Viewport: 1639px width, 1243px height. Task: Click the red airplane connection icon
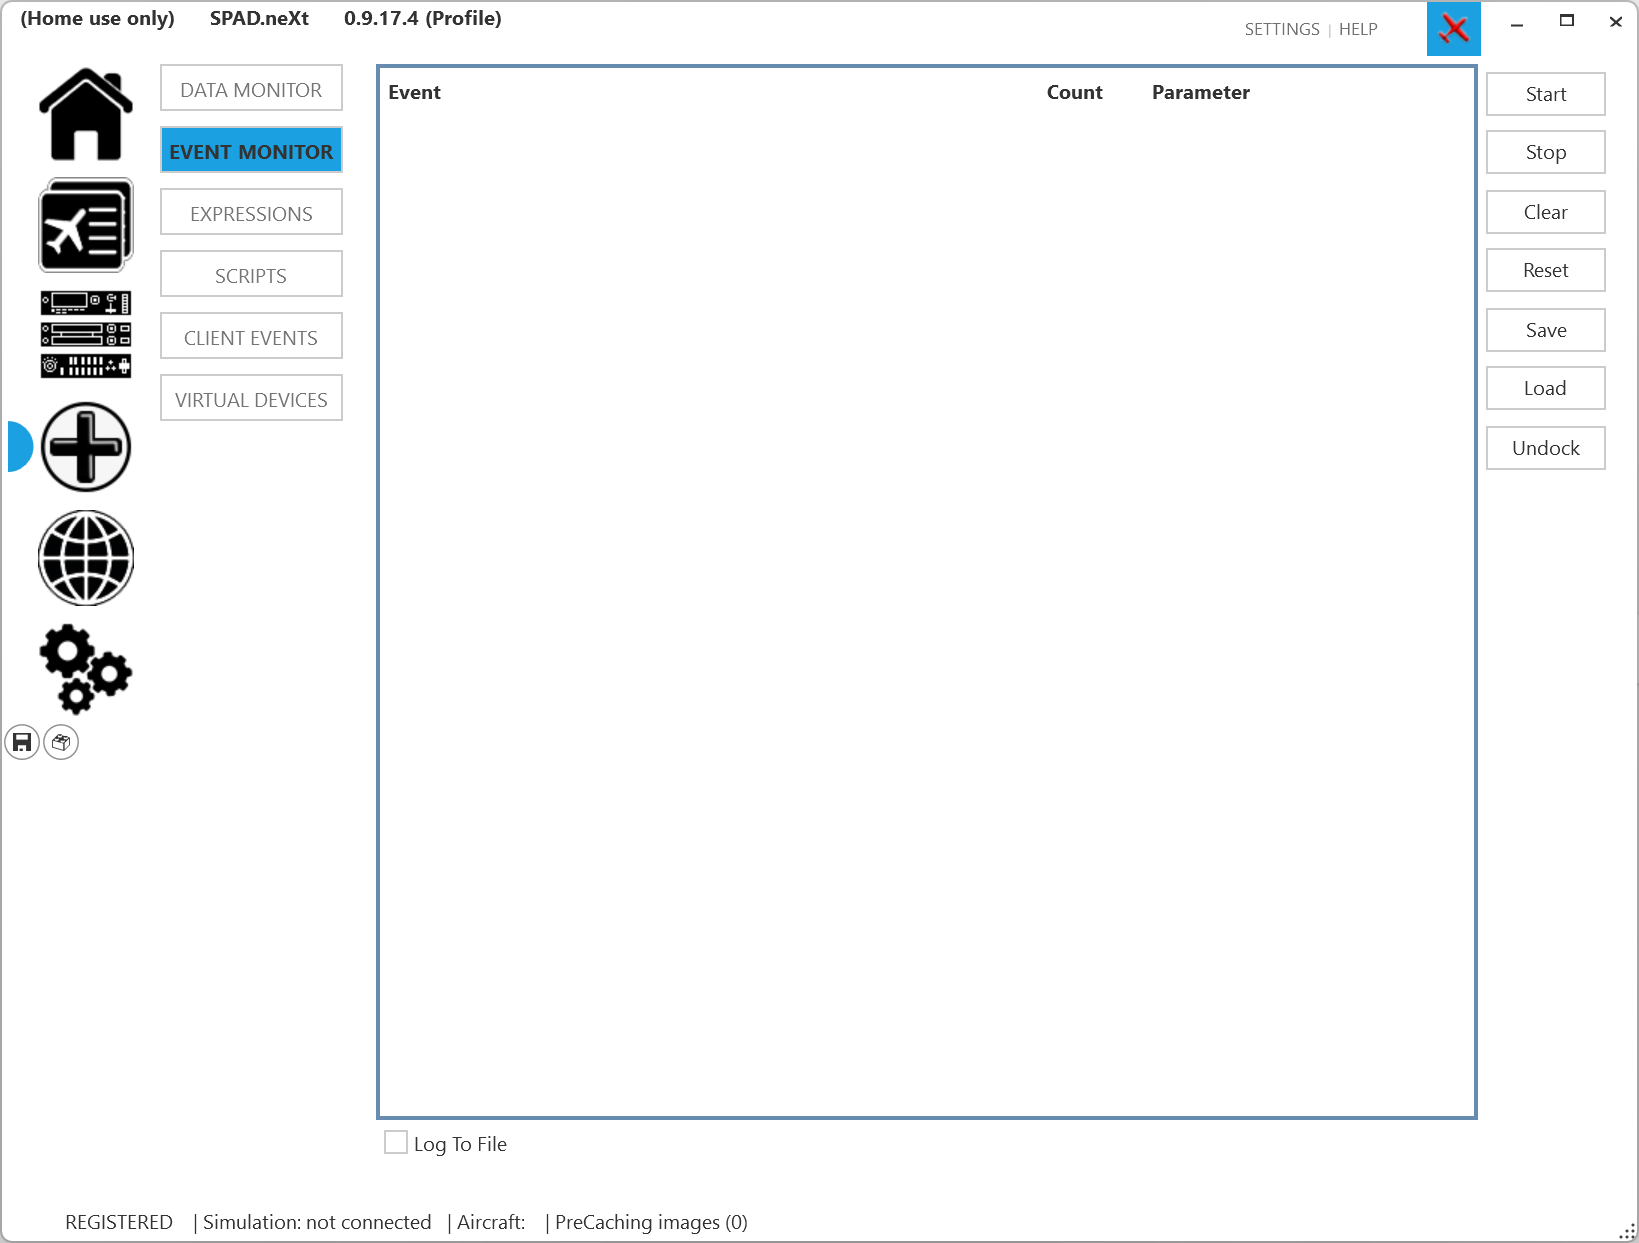[1454, 29]
